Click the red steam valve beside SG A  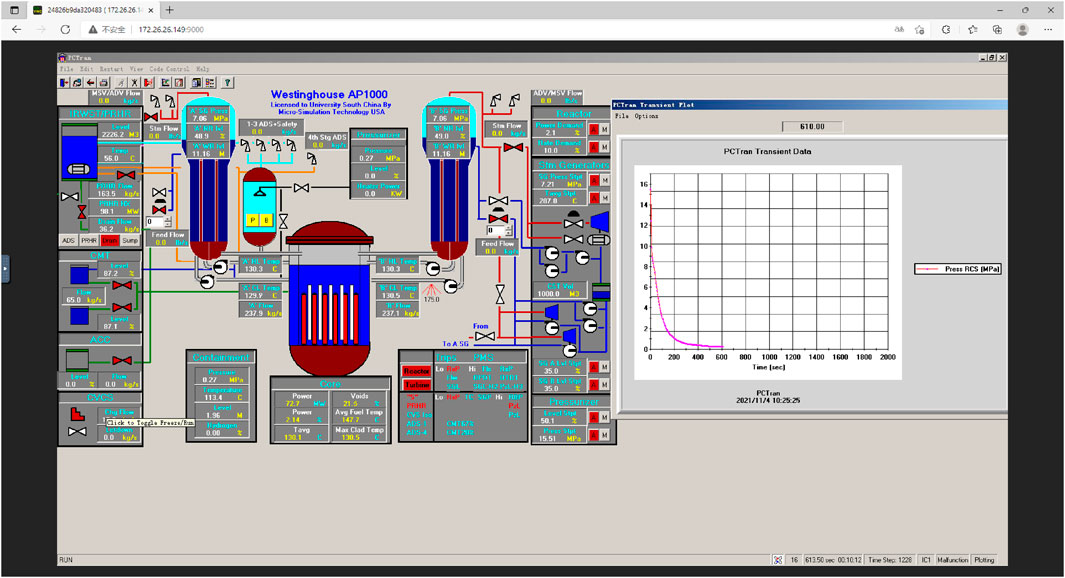[151, 117]
